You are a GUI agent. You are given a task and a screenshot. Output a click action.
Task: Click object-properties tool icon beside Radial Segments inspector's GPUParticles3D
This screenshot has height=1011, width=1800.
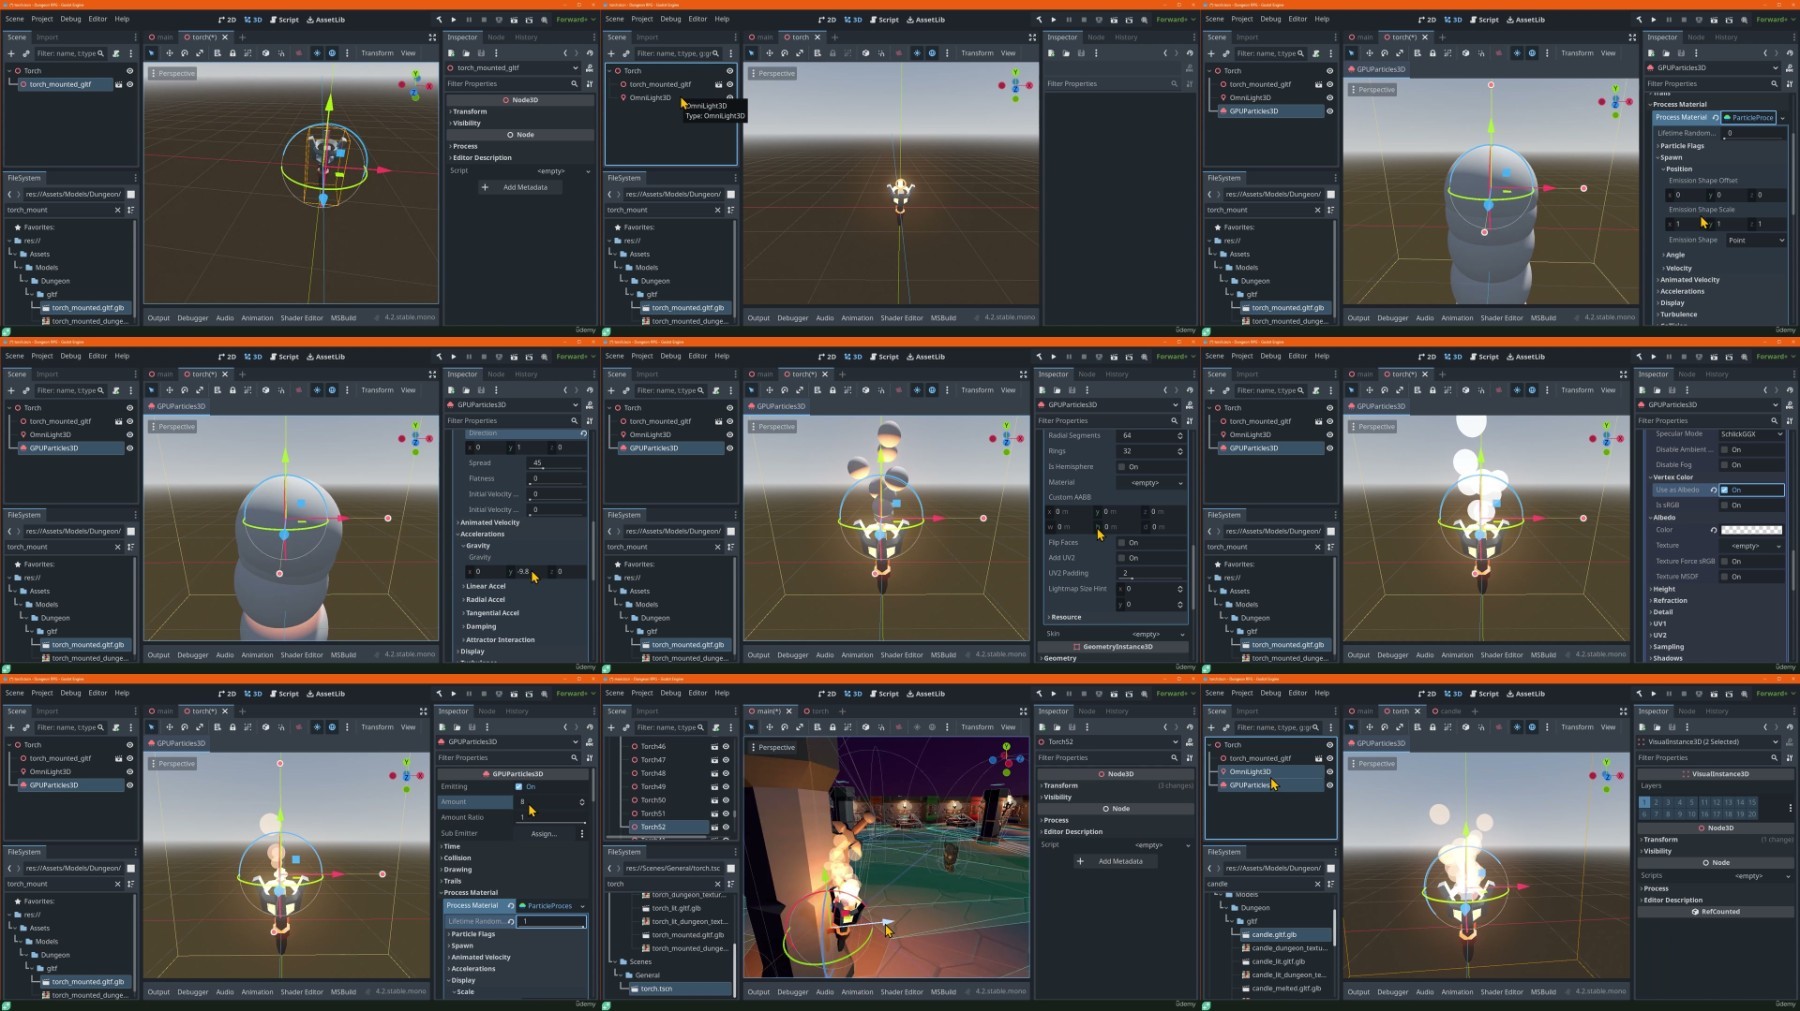coord(1189,405)
